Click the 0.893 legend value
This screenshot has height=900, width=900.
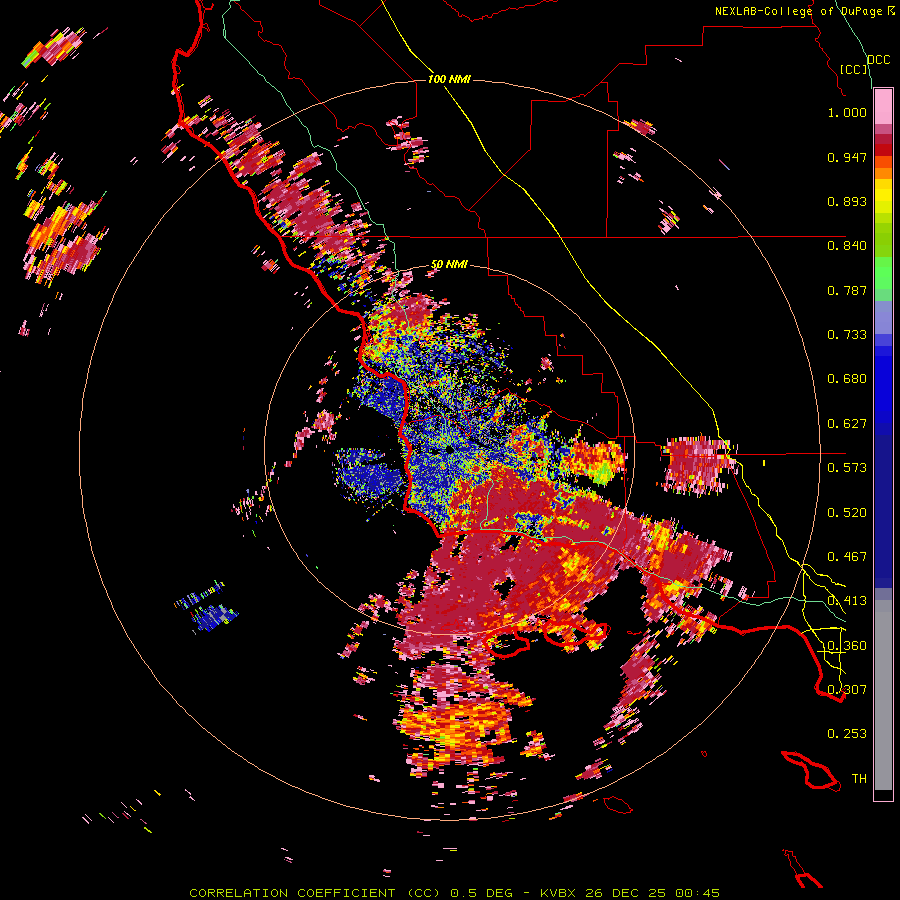847,201
